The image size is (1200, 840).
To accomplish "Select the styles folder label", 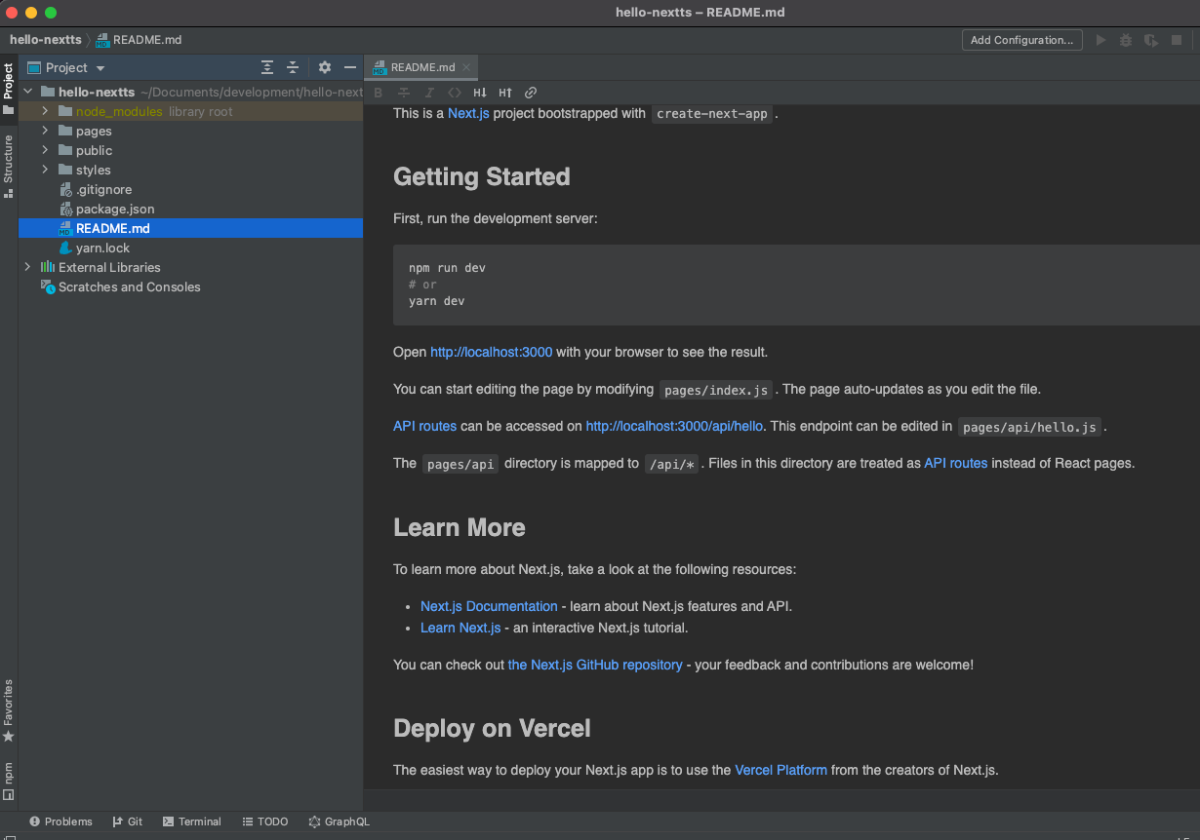I will (x=93, y=170).
